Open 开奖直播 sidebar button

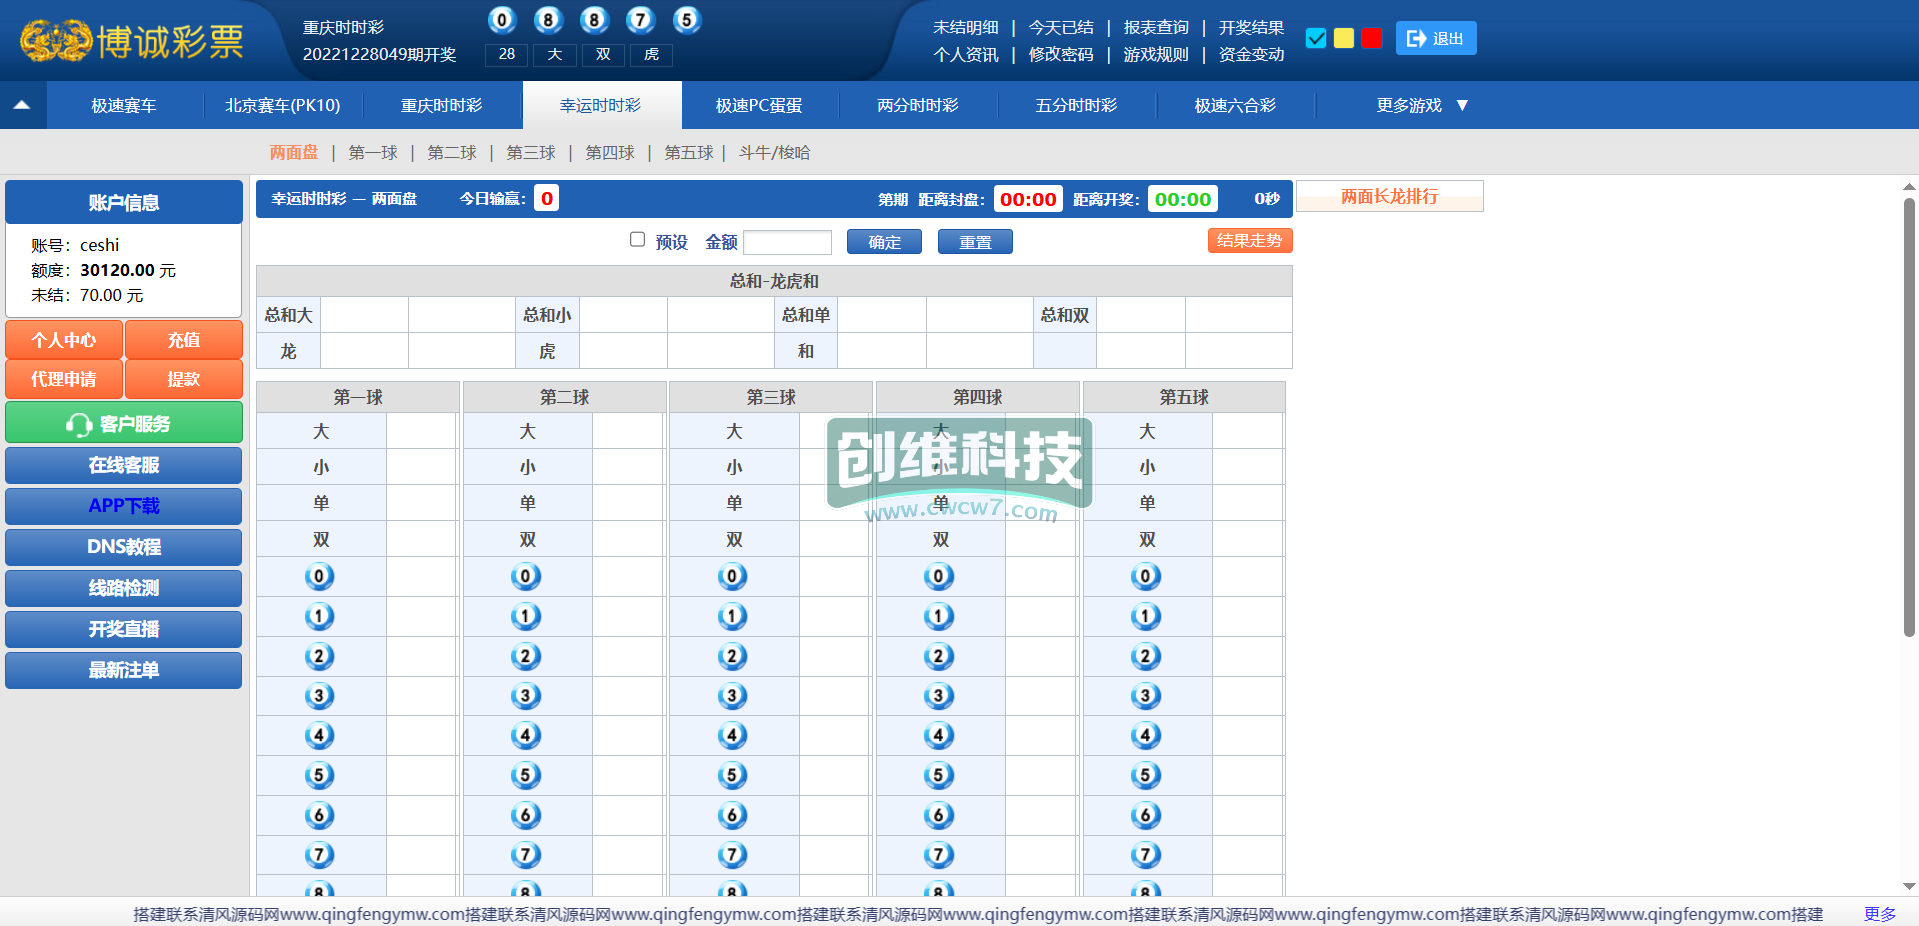tap(124, 629)
